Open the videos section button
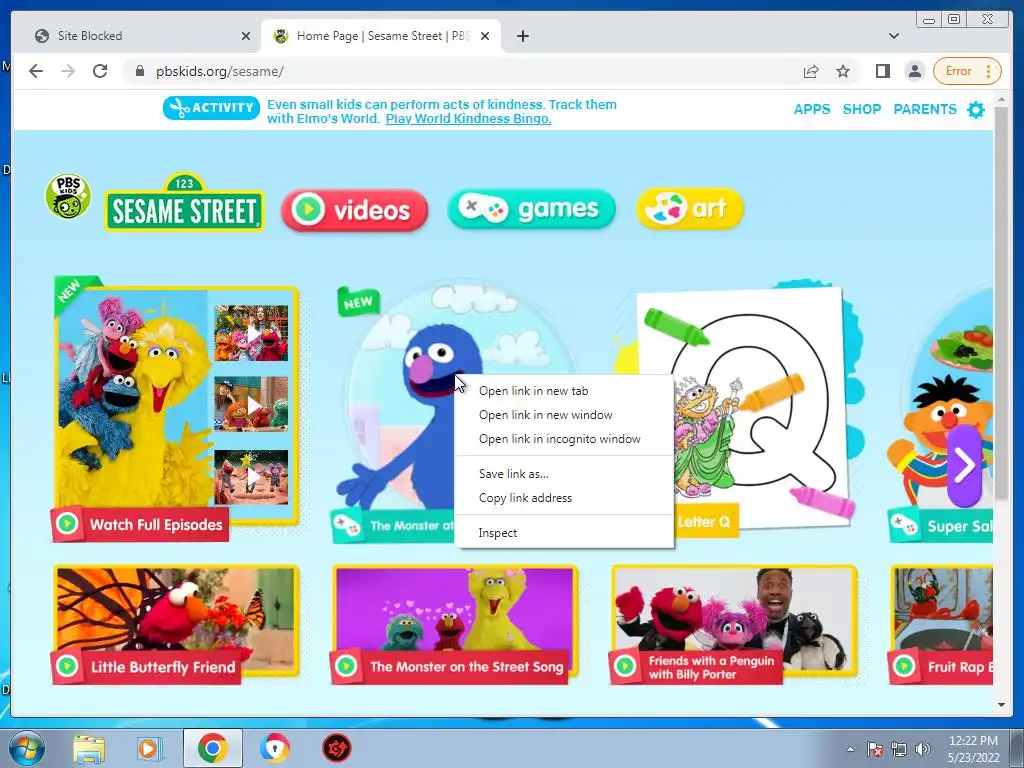The height and width of the screenshot is (768, 1024). 355,210
